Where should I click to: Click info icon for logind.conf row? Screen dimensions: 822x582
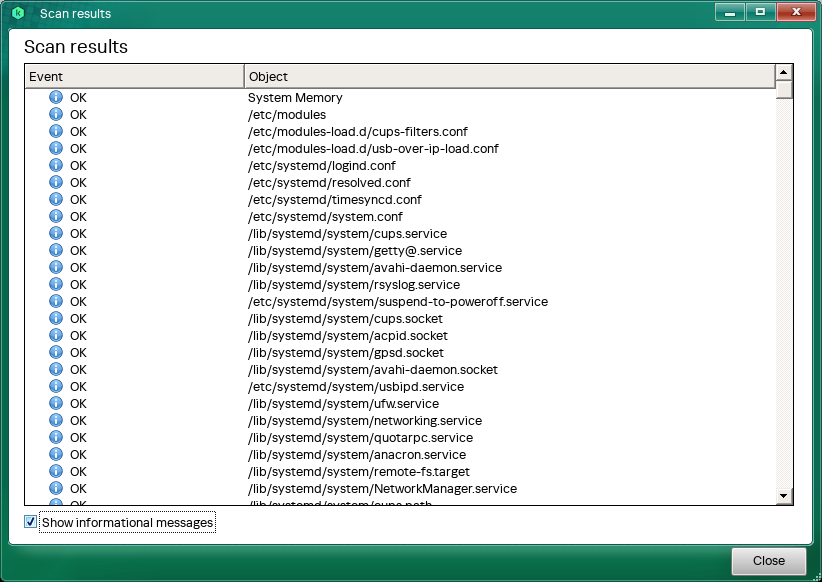coord(56,166)
